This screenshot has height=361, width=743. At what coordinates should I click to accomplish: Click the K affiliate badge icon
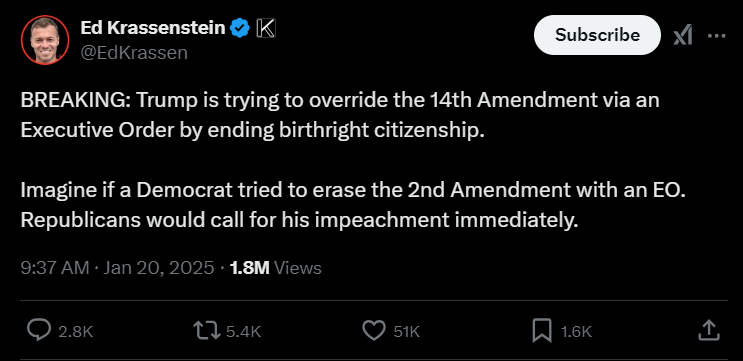pos(266,28)
